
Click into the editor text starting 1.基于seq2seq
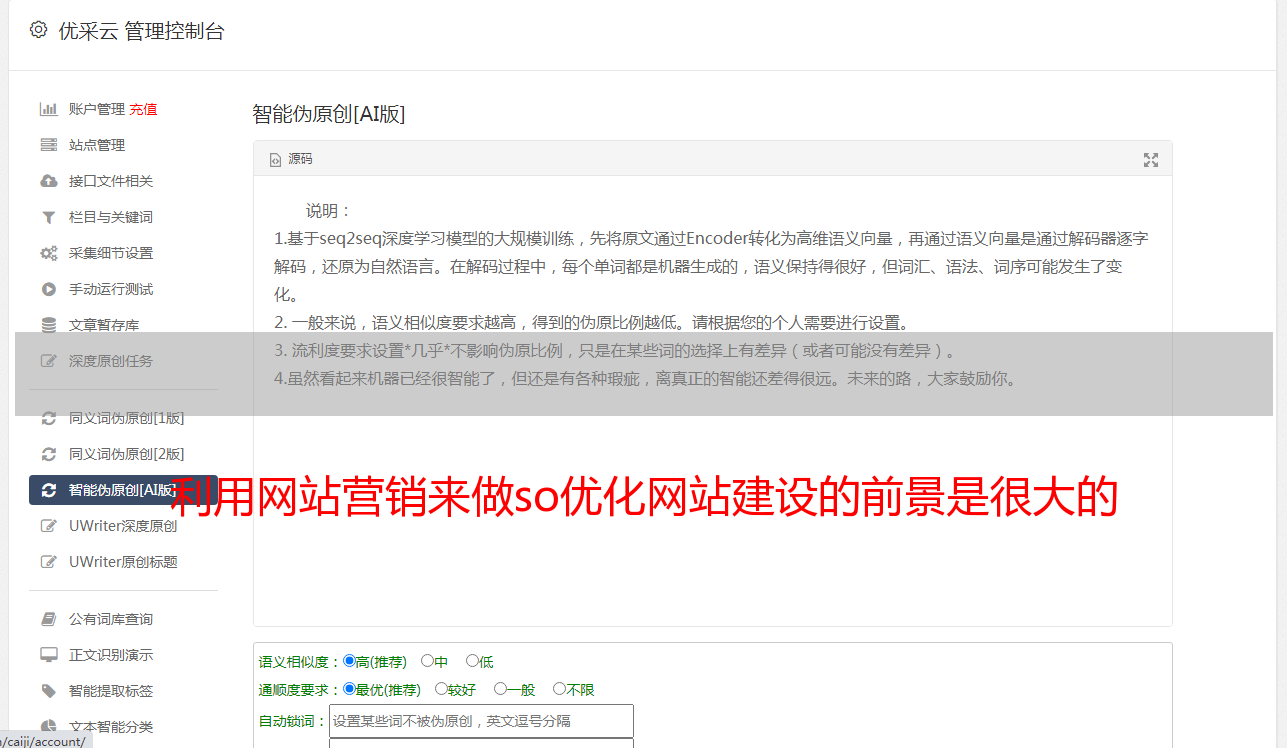pyautogui.click(x=711, y=267)
